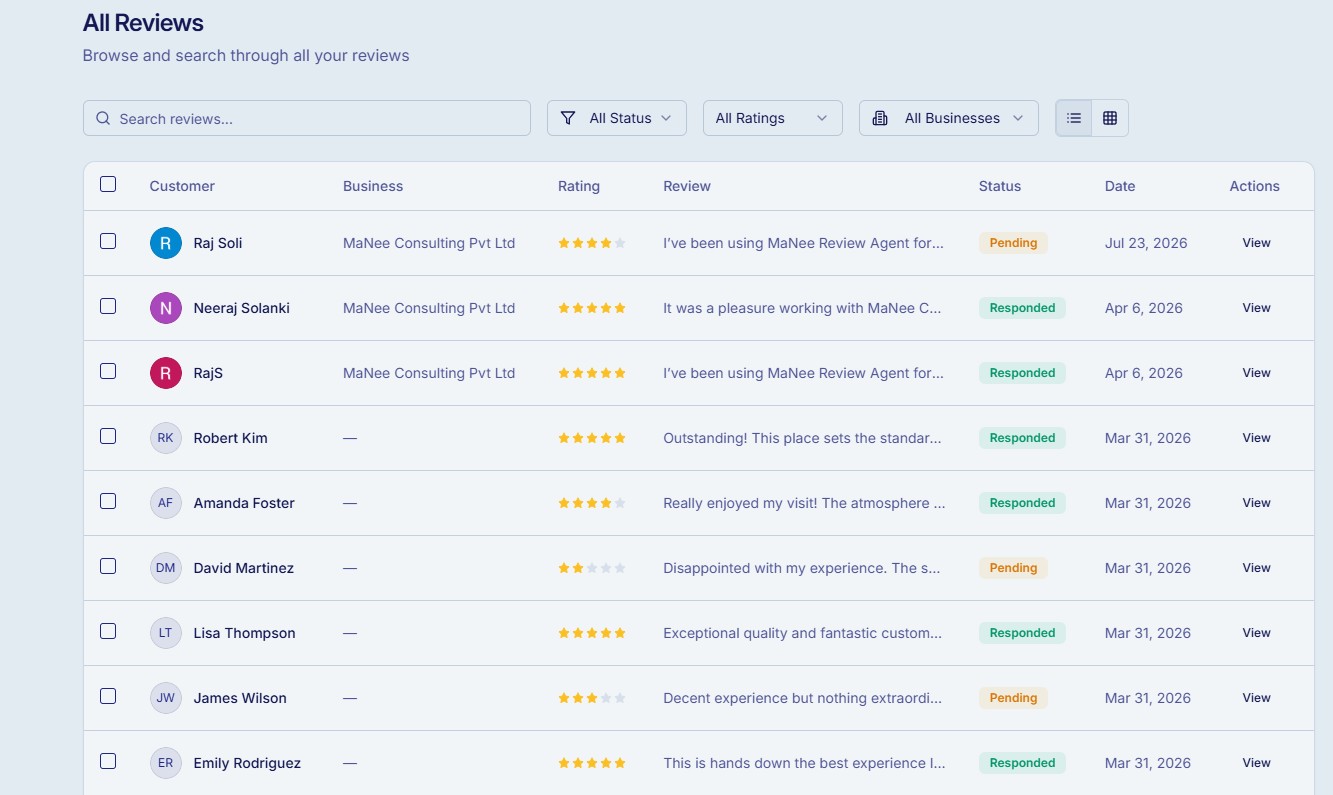Click the Responded badge for Neeraj Solanki
Image resolution: width=1333 pixels, height=795 pixels.
point(1022,308)
